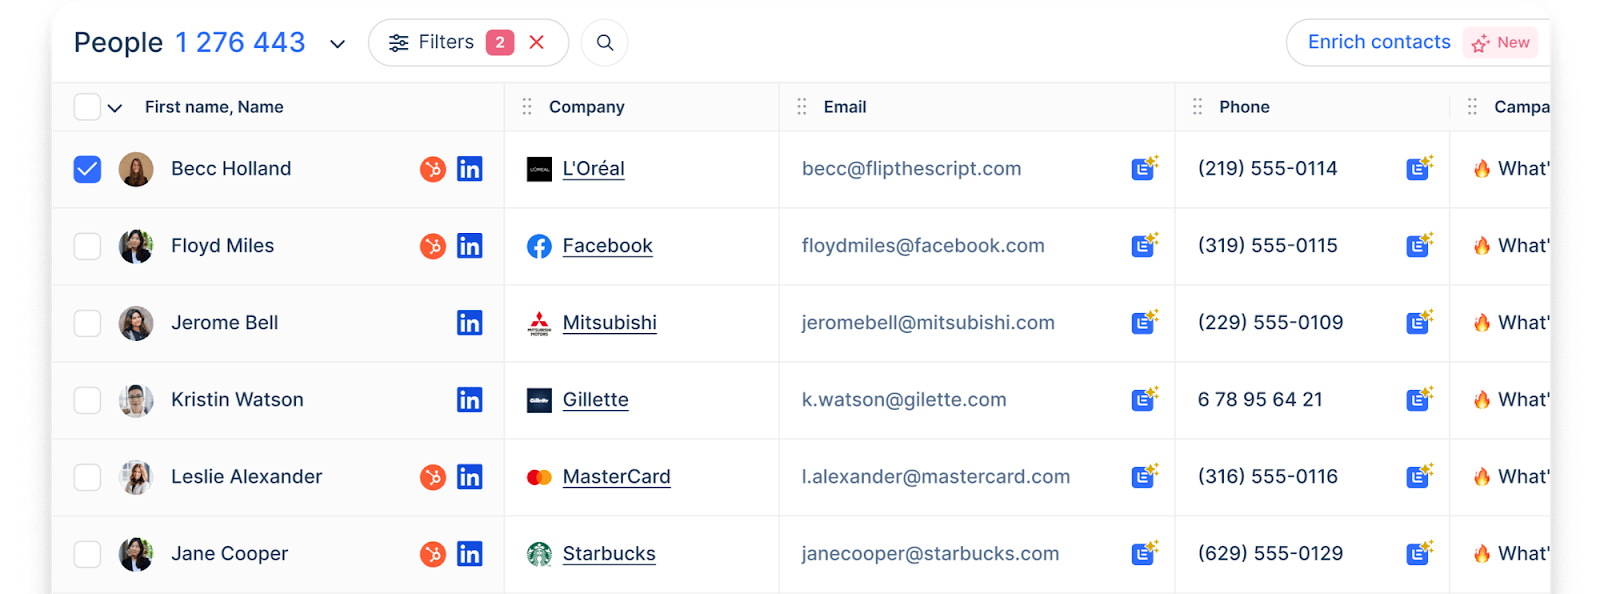This screenshot has width=1600, height=594.
Task: Click the search magnifier icon
Action: coord(605,43)
